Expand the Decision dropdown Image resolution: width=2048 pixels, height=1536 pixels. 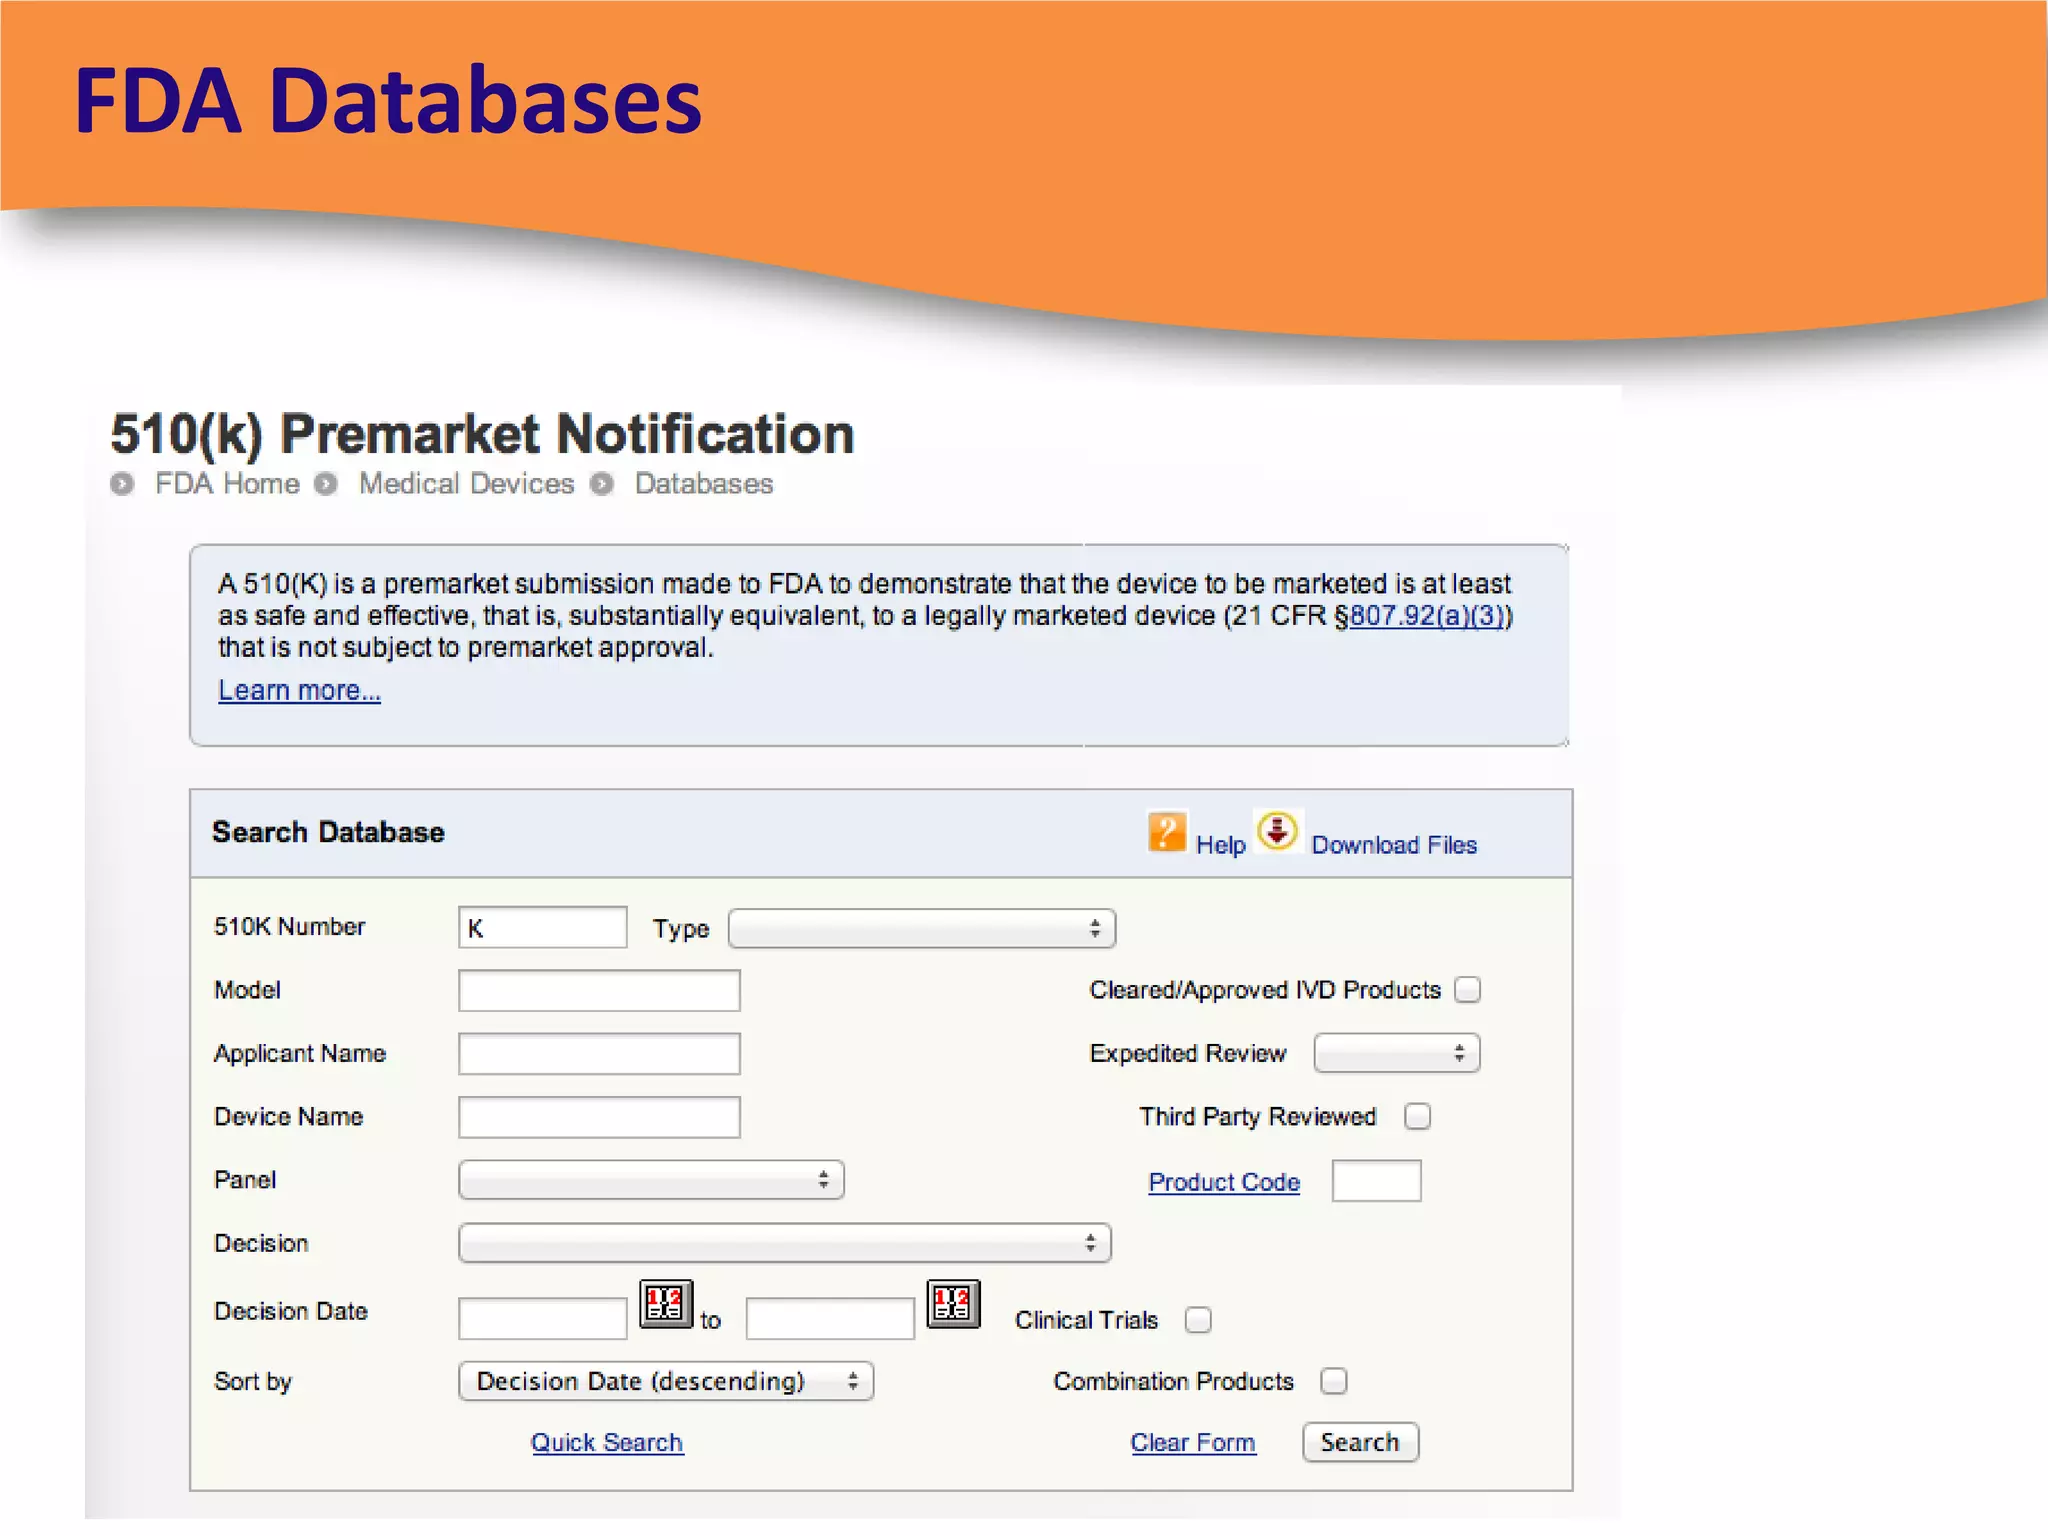(x=785, y=1243)
